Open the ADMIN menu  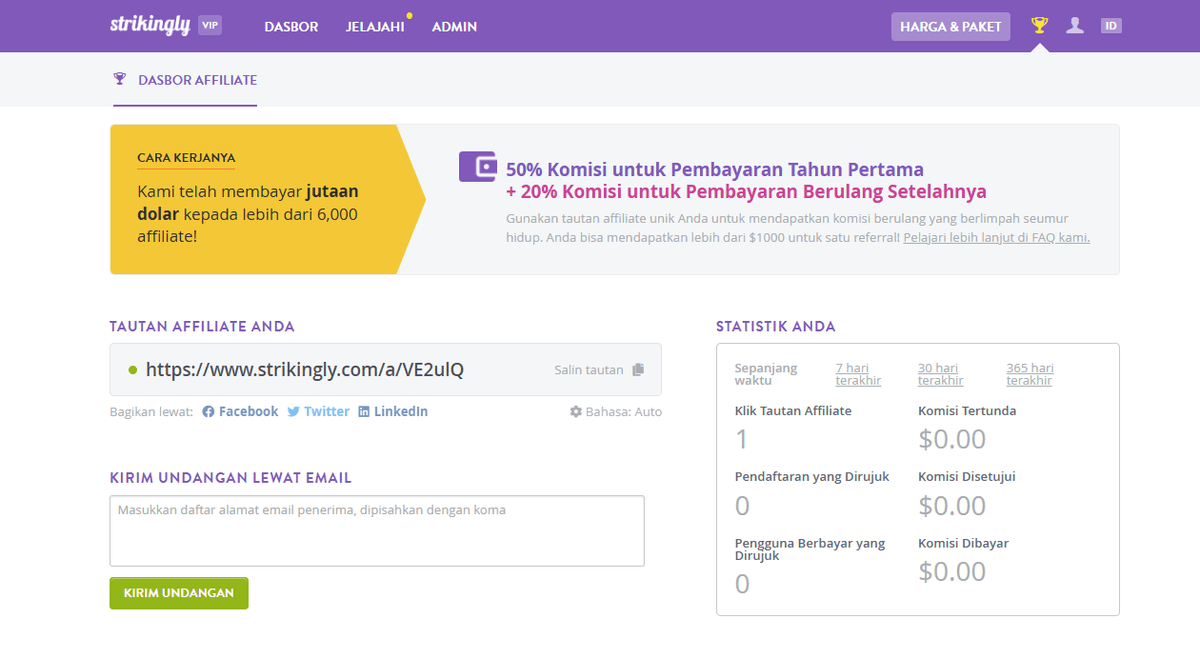pyautogui.click(x=454, y=27)
